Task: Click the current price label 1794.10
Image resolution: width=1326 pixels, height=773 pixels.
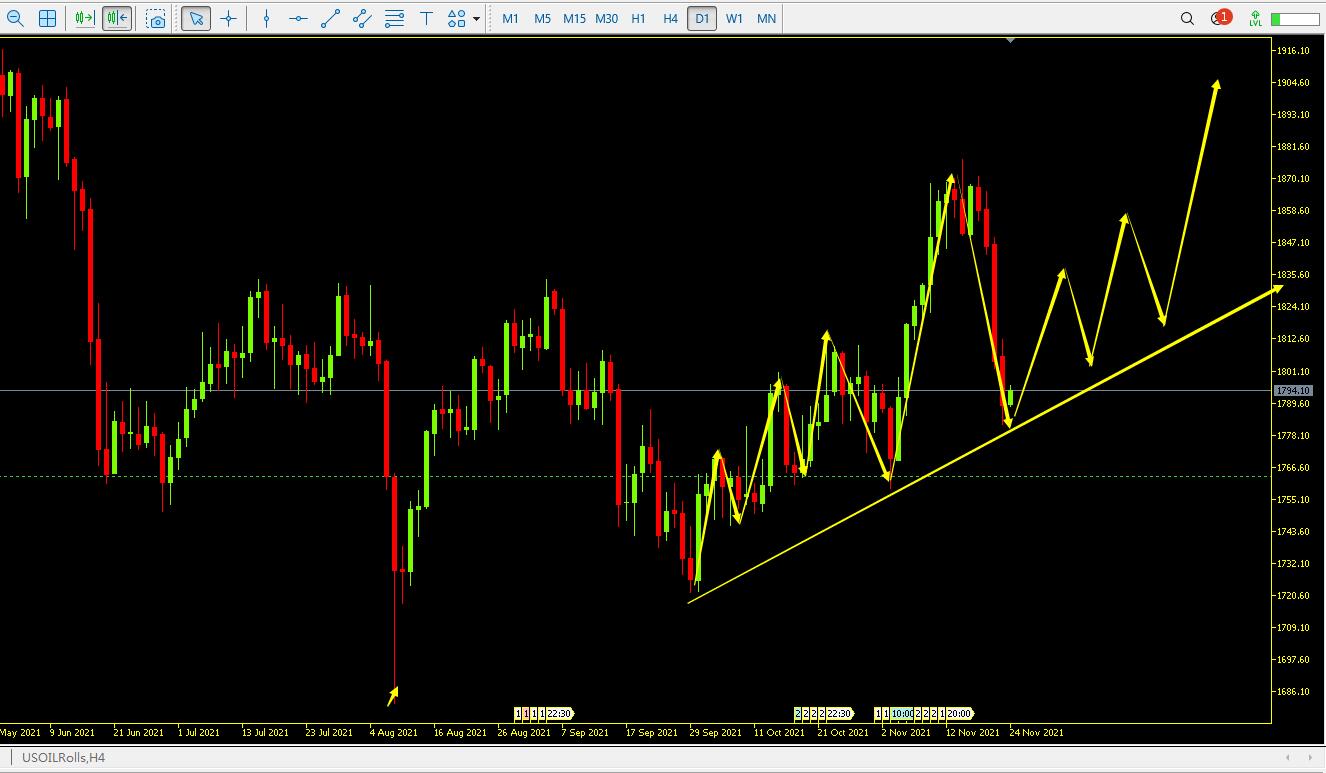Action: point(1292,390)
